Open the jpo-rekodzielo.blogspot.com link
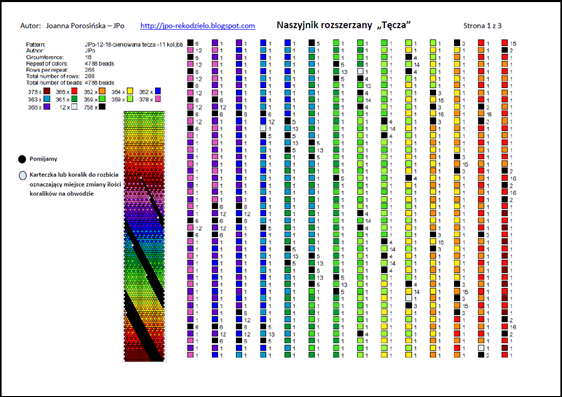Screen dimensions: 562x397 (x=197, y=26)
